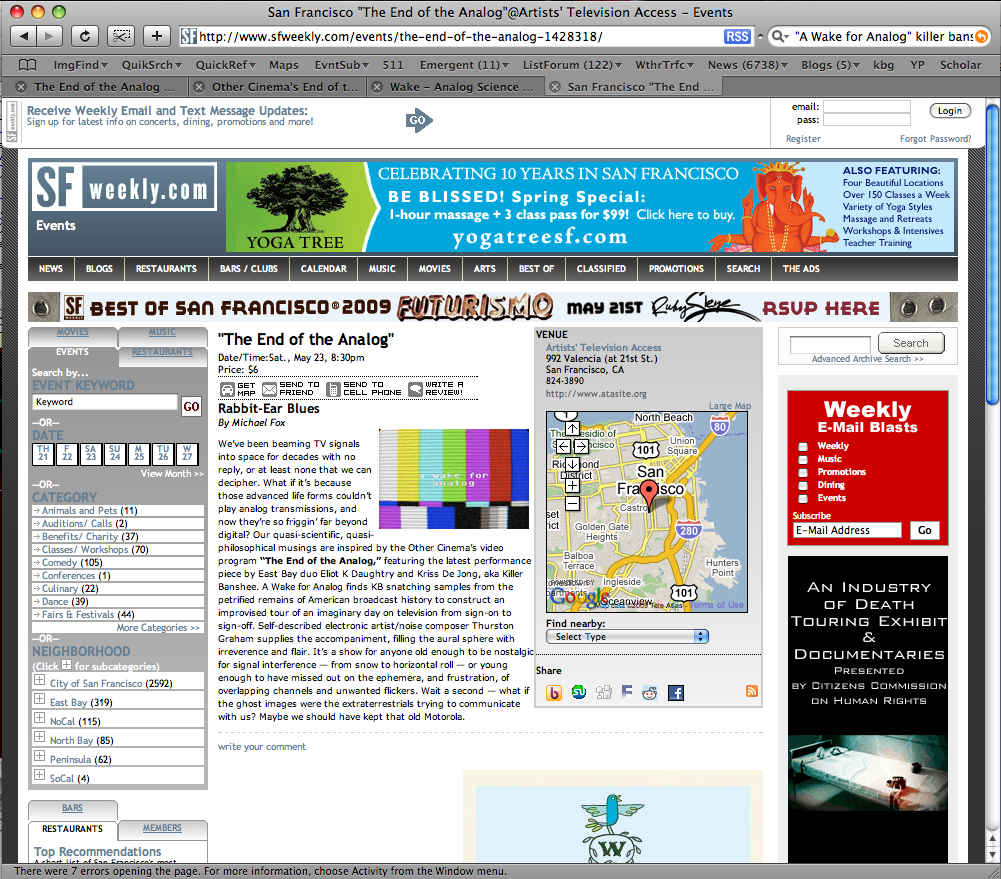Click the scissors web clip toolbar icon

pos(121,36)
